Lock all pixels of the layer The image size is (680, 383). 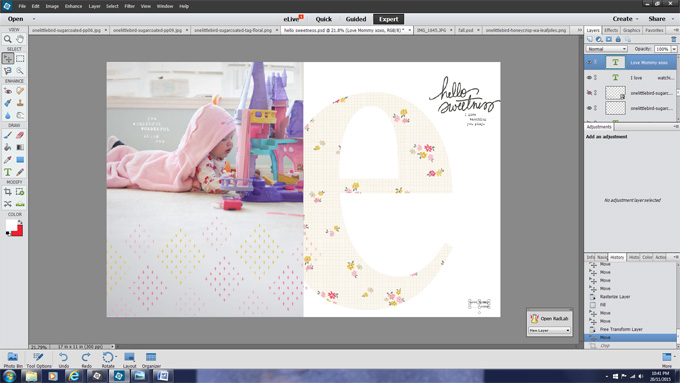click(618, 39)
